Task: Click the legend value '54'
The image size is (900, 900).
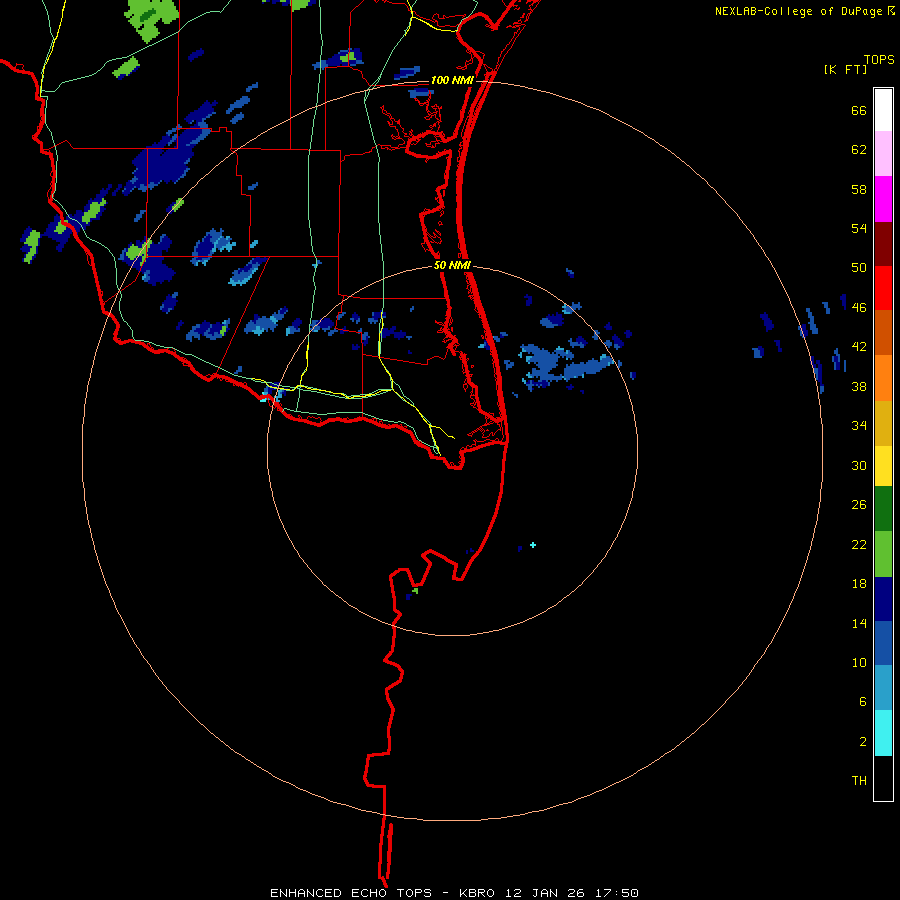Action: tap(859, 228)
